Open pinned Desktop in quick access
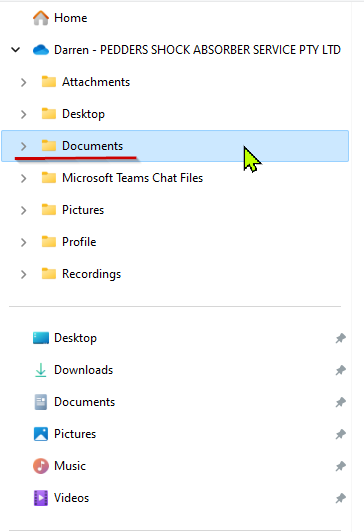Viewport: 364px width, 532px height. (76, 338)
